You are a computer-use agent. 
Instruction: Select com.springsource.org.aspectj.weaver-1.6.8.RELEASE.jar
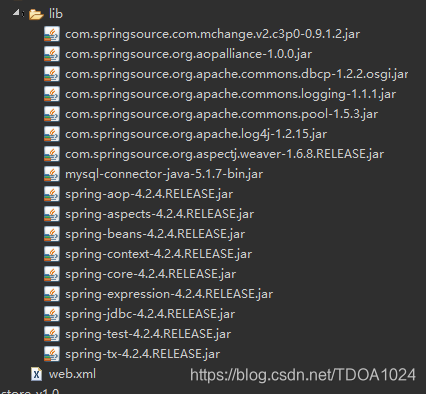pos(224,154)
